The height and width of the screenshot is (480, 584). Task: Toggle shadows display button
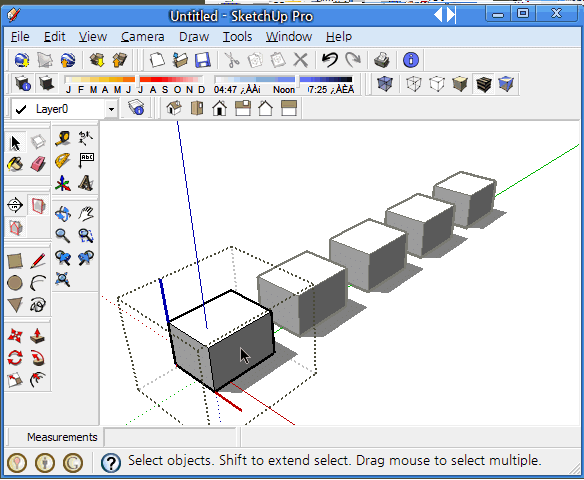coord(47,83)
